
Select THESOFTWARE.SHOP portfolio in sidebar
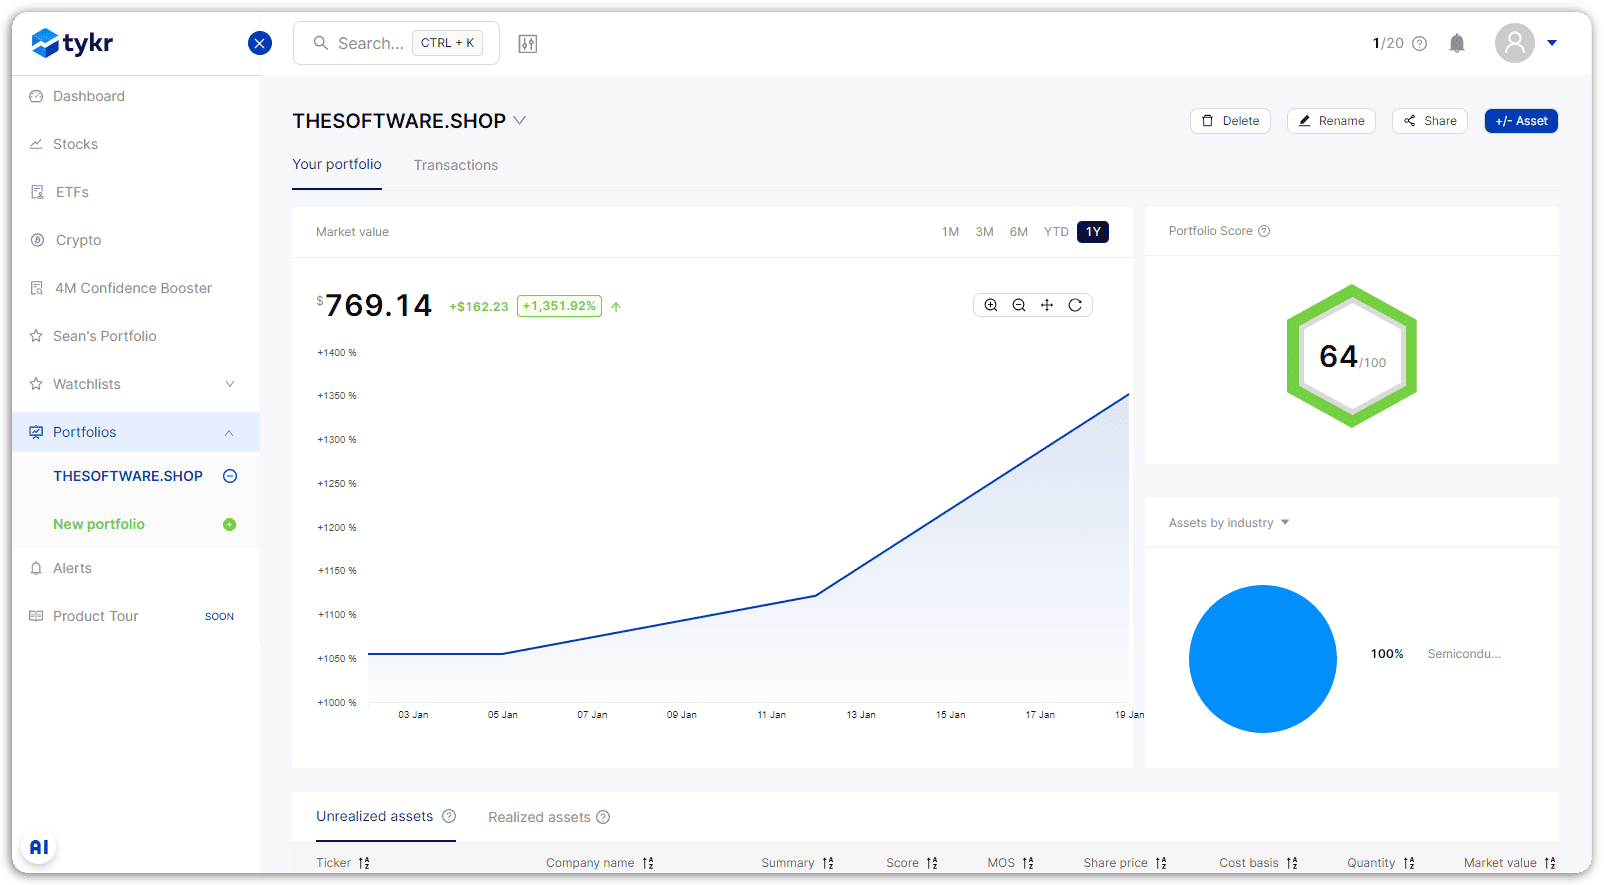(128, 476)
